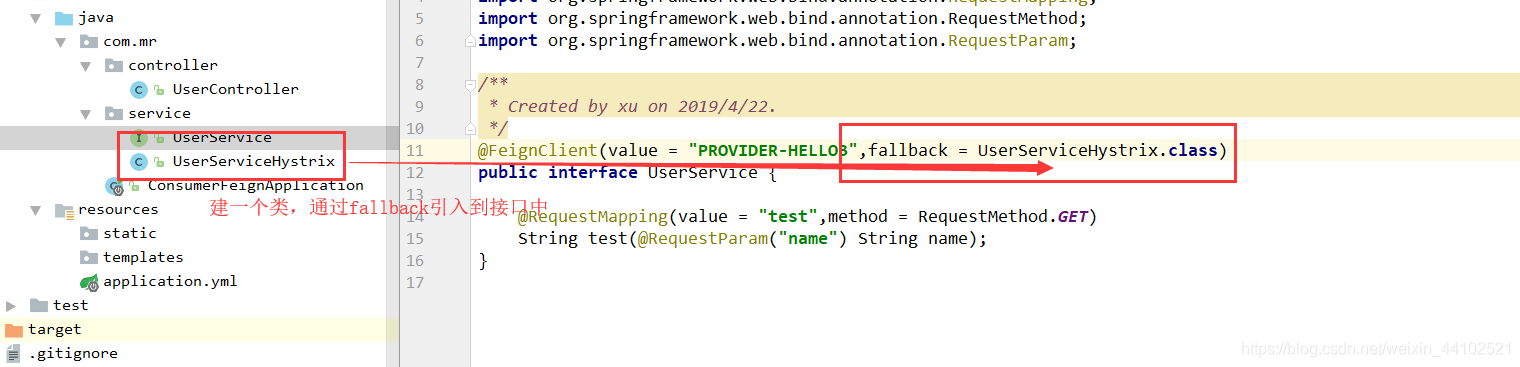
Task: Collapse the com.mr package arrow
Action: (60, 42)
